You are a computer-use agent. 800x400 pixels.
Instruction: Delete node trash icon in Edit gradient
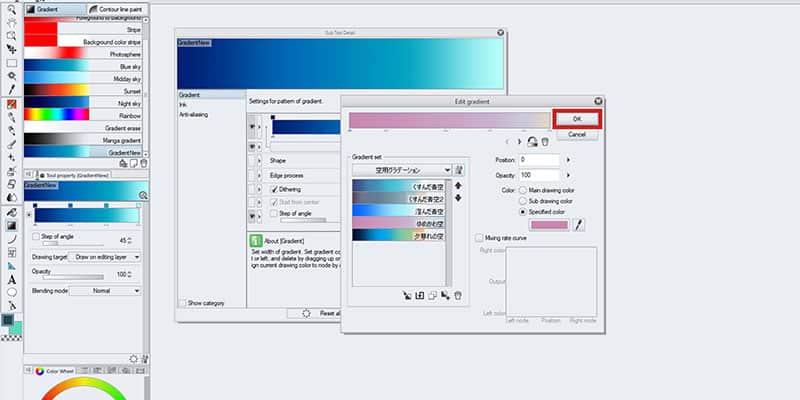pyautogui.click(x=545, y=142)
